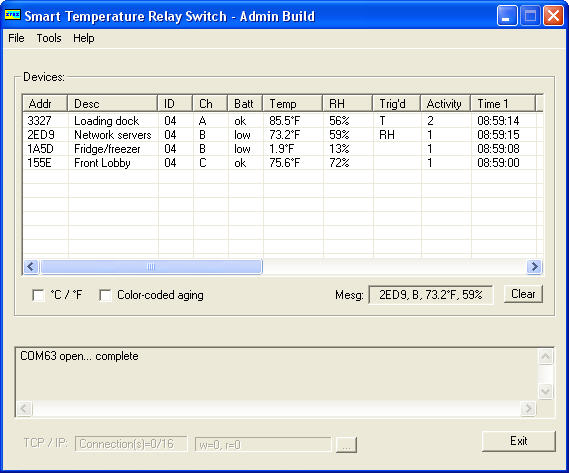Screen dimensions: 569x473
Task: Click the application icon in title bar
Action: coord(12,15)
